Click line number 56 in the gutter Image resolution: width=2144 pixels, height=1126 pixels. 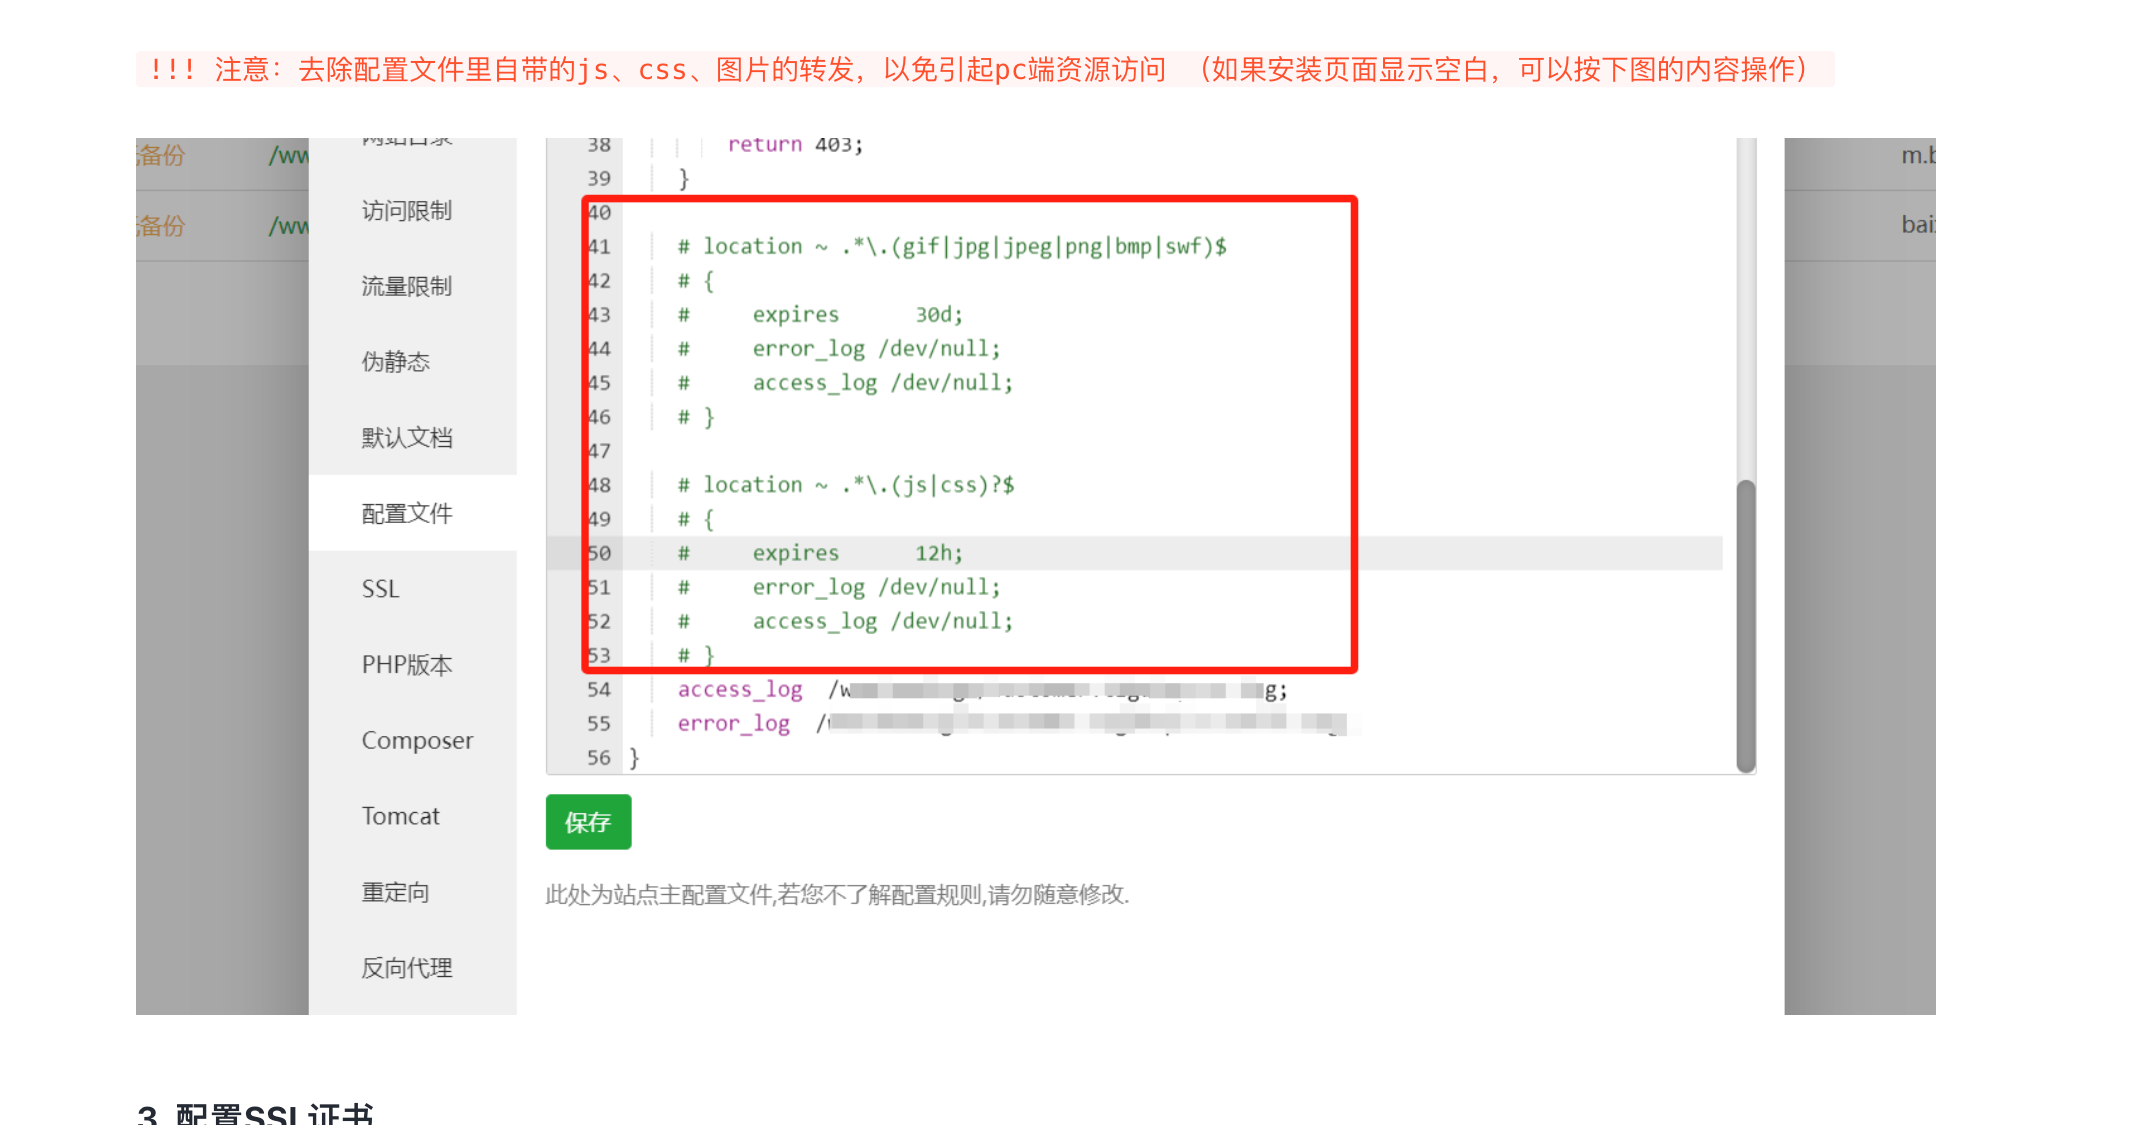coord(598,758)
